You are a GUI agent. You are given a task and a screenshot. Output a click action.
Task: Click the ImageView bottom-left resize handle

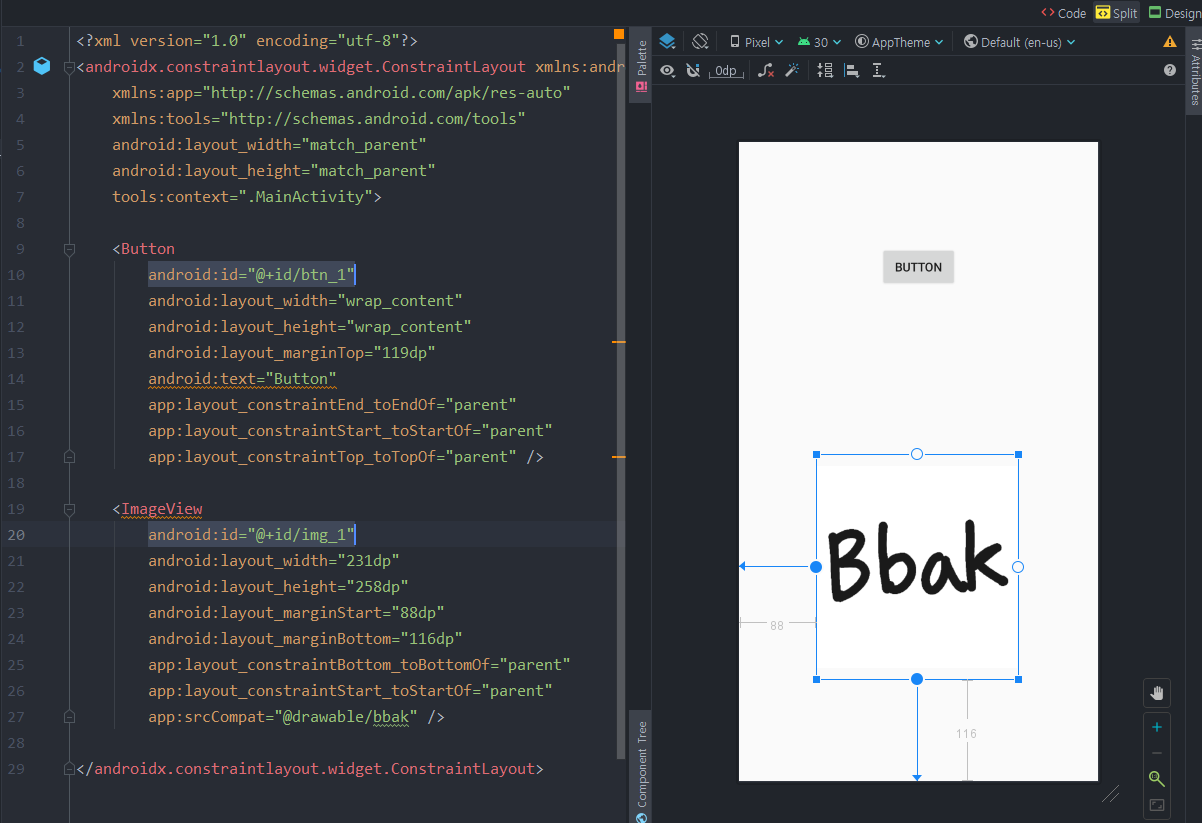coord(817,679)
